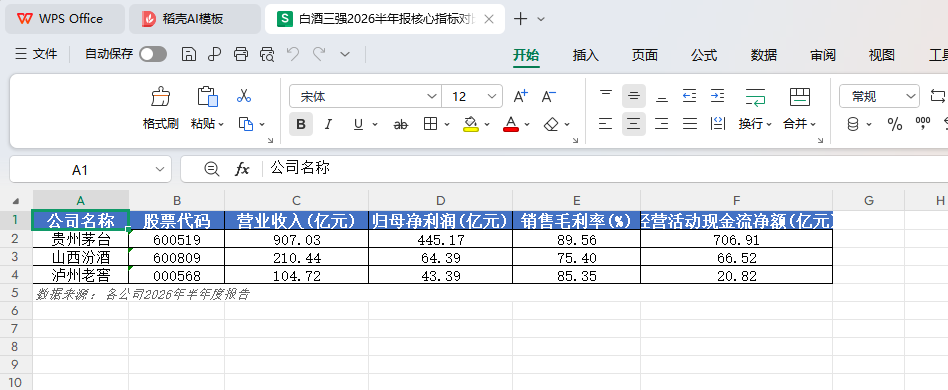The height and width of the screenshot is (390, 948).
Task: Click the currency coin-stack icon
Action: [854, 125]
